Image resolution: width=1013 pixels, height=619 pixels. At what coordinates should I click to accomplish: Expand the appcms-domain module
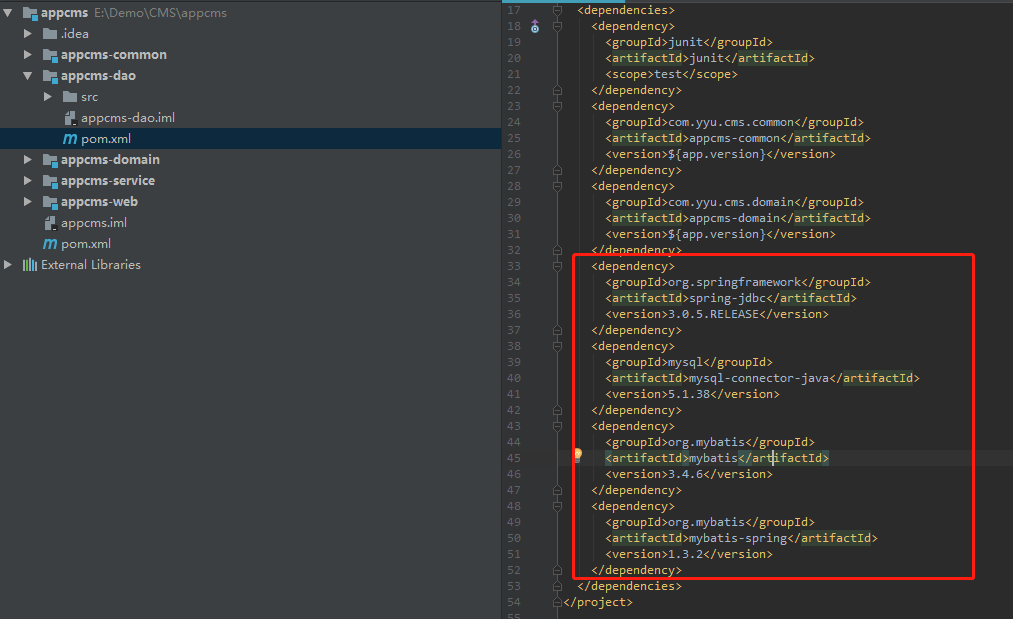28,160
